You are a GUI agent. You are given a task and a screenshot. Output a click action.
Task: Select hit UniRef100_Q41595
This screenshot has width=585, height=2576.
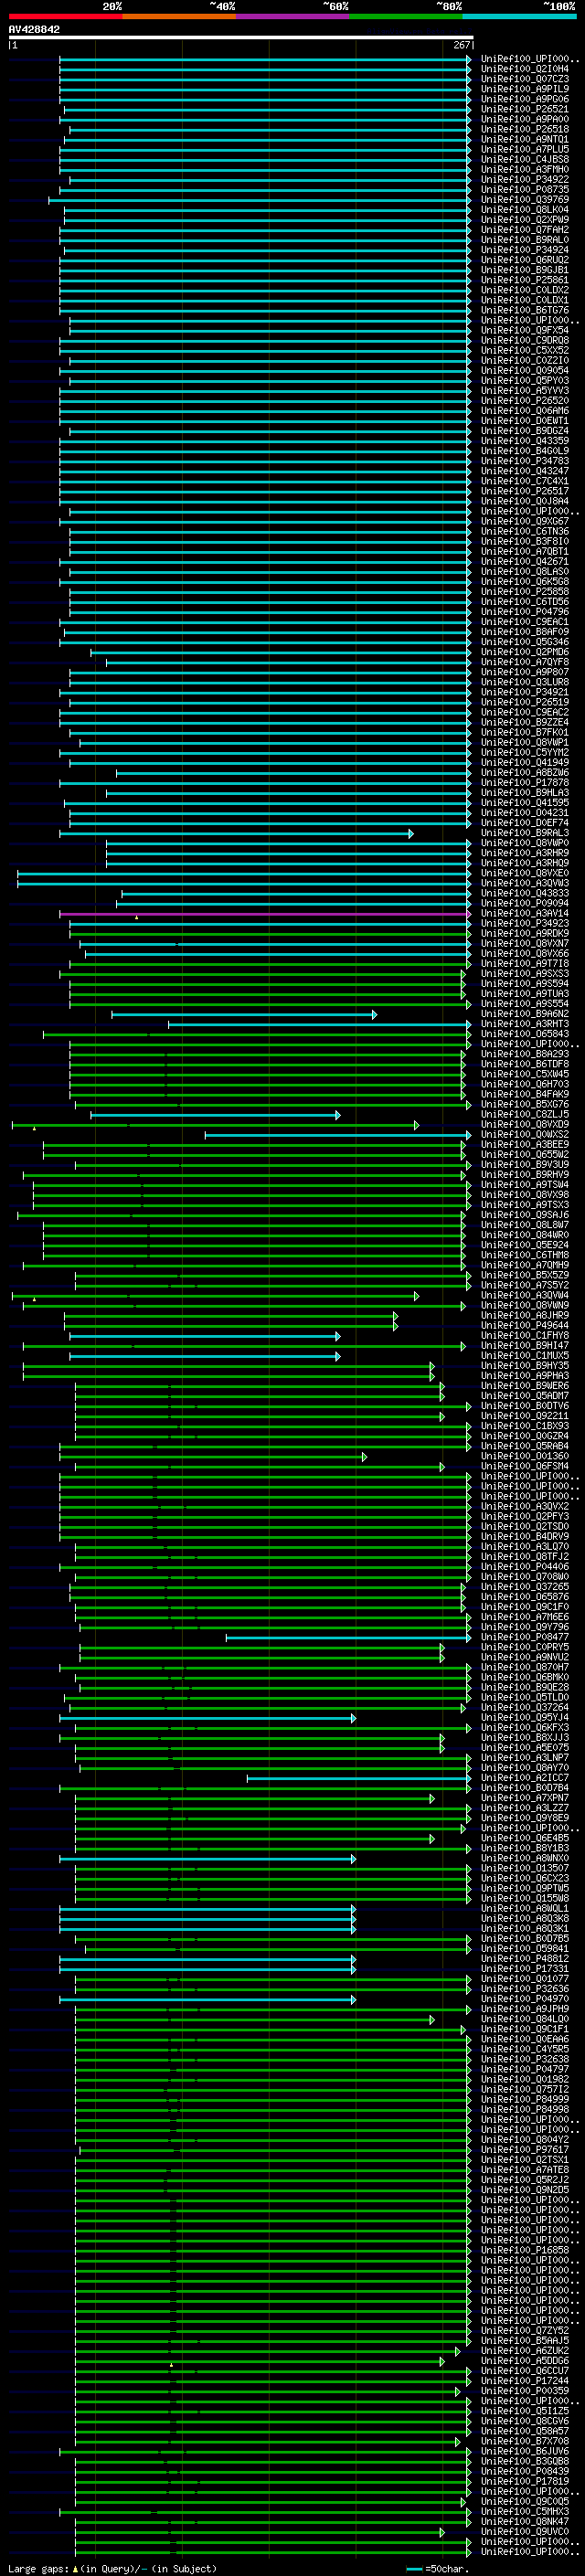(x=525, y=803)
